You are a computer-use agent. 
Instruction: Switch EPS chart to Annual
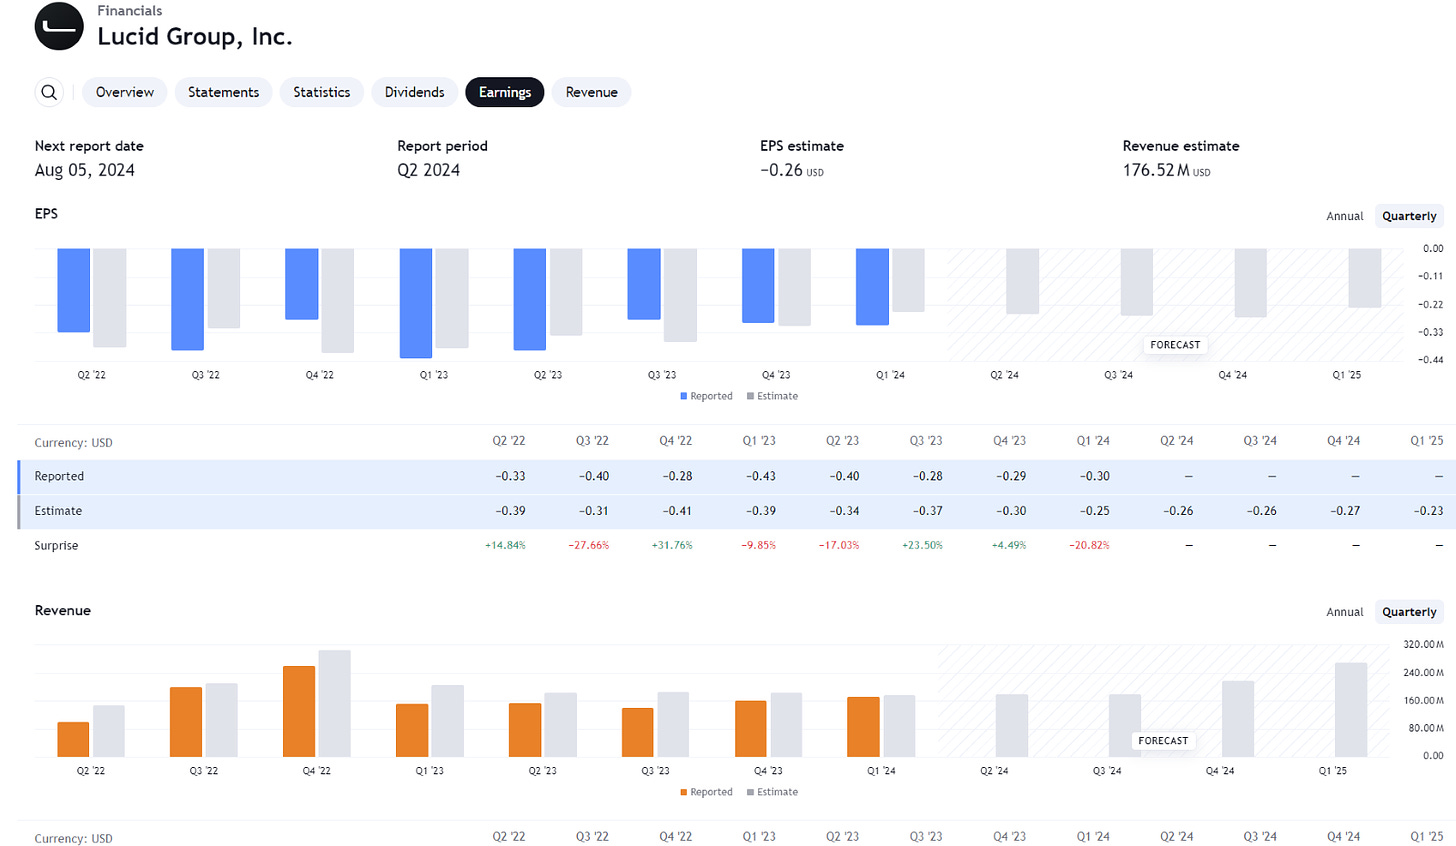coord(1345,216)
